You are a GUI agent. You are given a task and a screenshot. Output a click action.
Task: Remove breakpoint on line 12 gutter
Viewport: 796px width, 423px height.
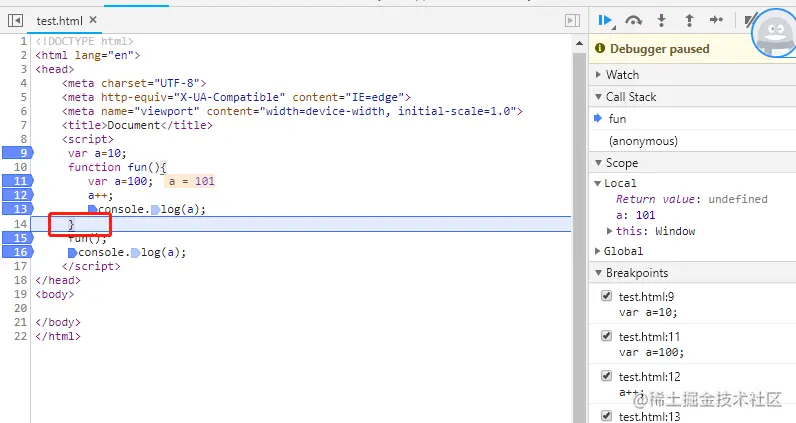coord(18,195)
